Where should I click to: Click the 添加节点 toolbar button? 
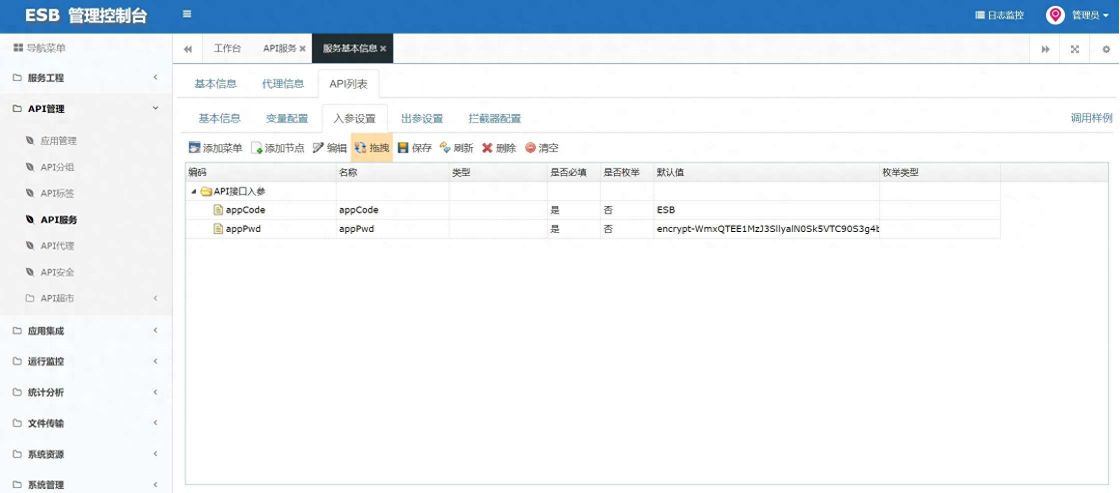(x=277, y=148)
